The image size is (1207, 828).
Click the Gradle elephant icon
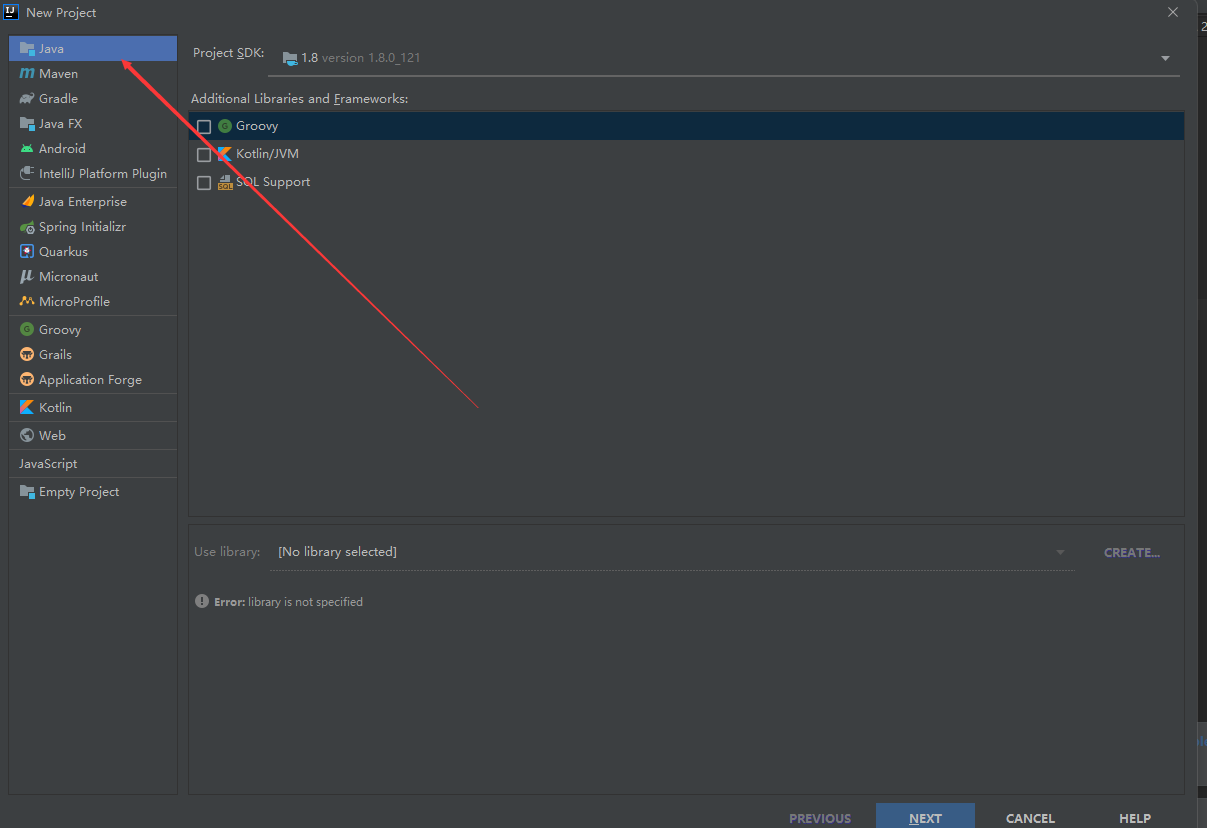tap(27, 98)
